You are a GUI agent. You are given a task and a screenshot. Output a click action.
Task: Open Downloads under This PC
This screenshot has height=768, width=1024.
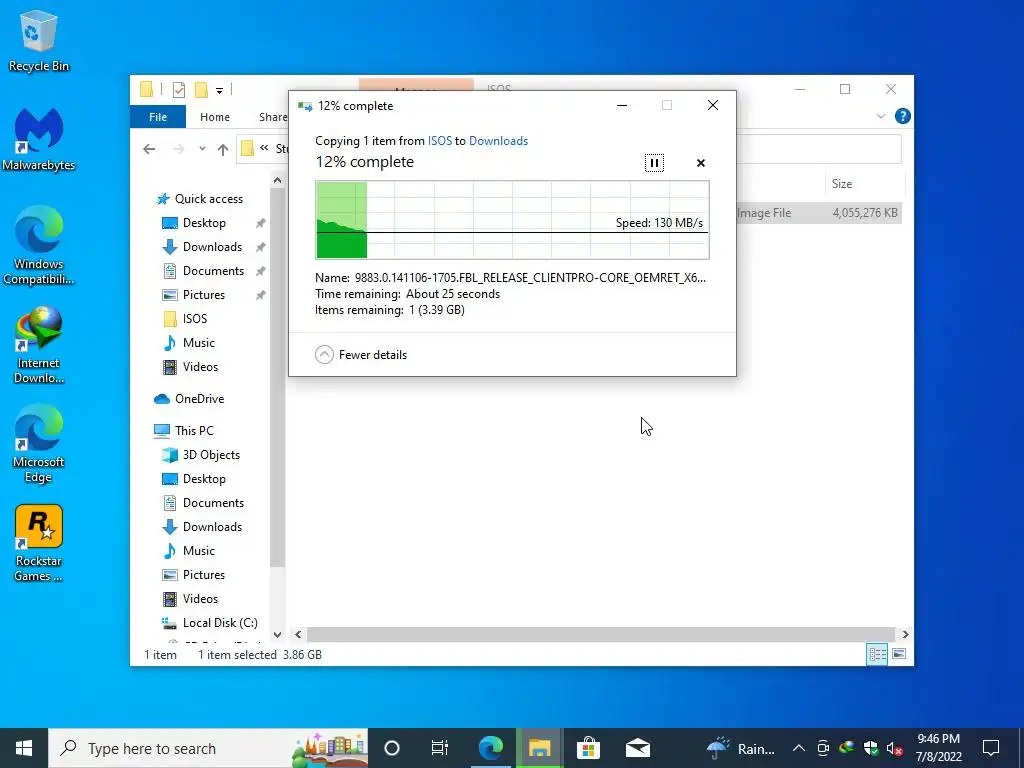click(202, 527)
